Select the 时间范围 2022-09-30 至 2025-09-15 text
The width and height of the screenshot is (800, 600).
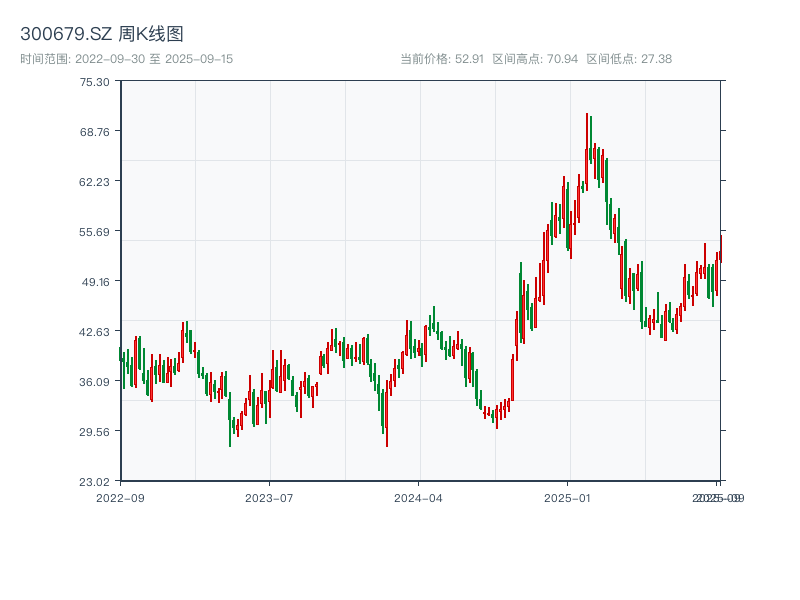(x=127, y=59)
